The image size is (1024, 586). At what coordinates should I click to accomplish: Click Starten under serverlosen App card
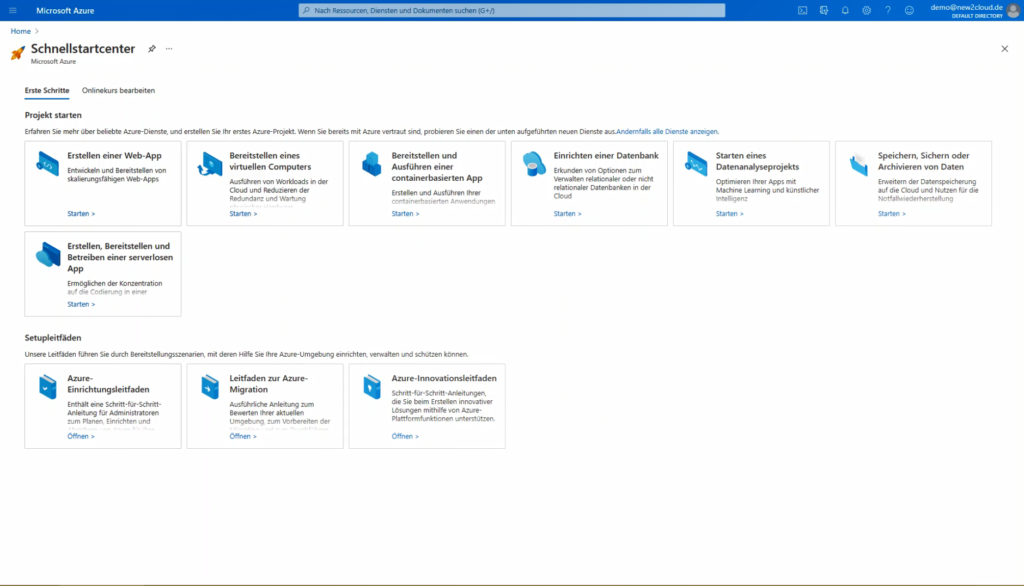tap(81, 304)
